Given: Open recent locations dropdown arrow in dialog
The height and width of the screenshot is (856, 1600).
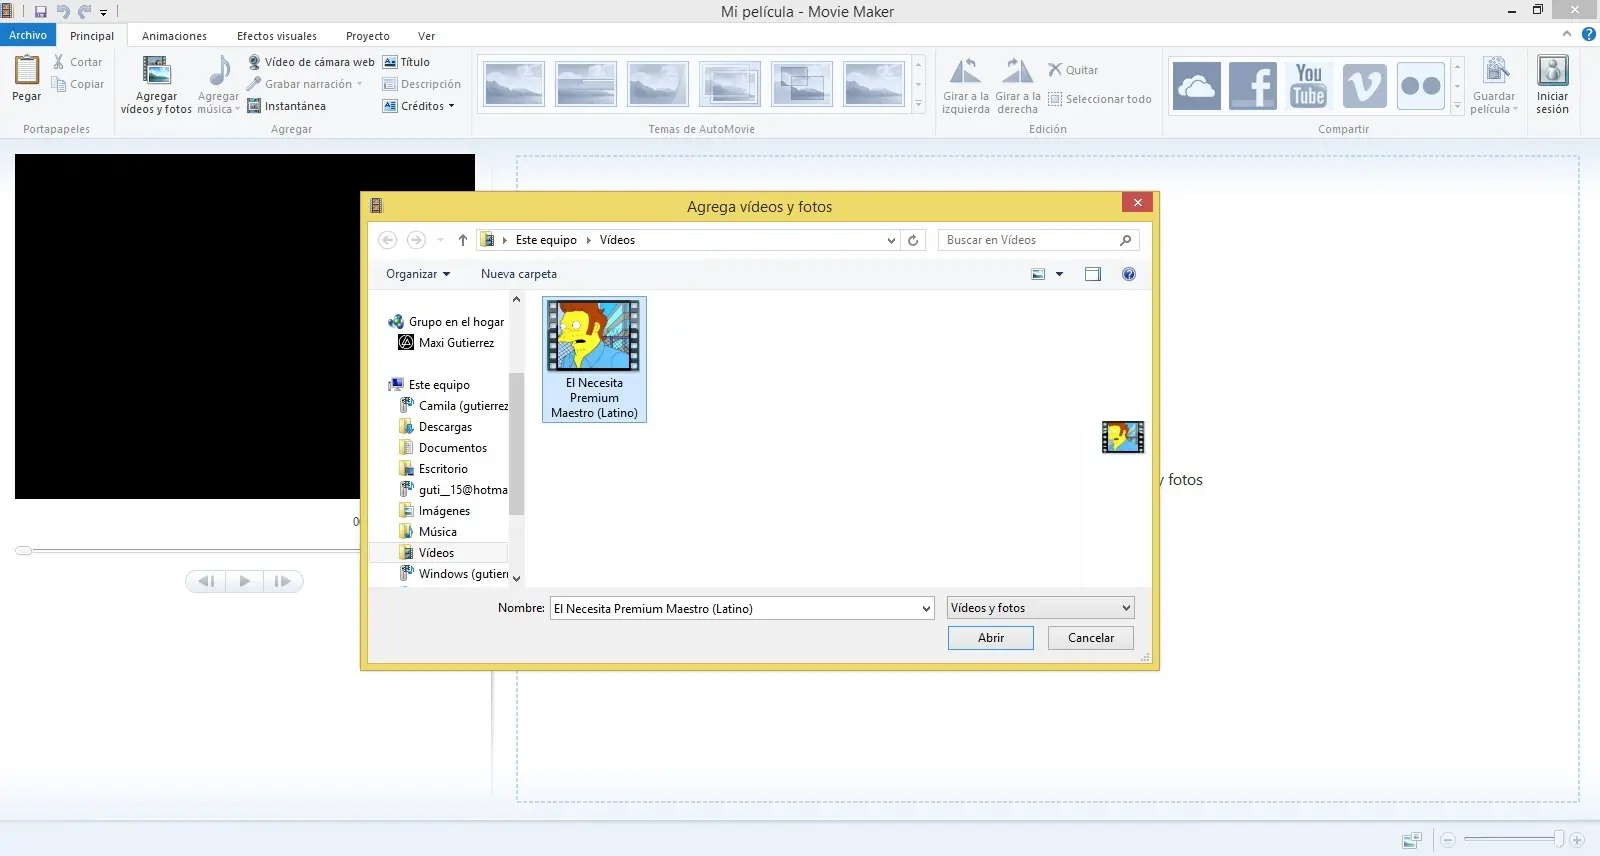Looking at the screenshot, I should point(440,240).
